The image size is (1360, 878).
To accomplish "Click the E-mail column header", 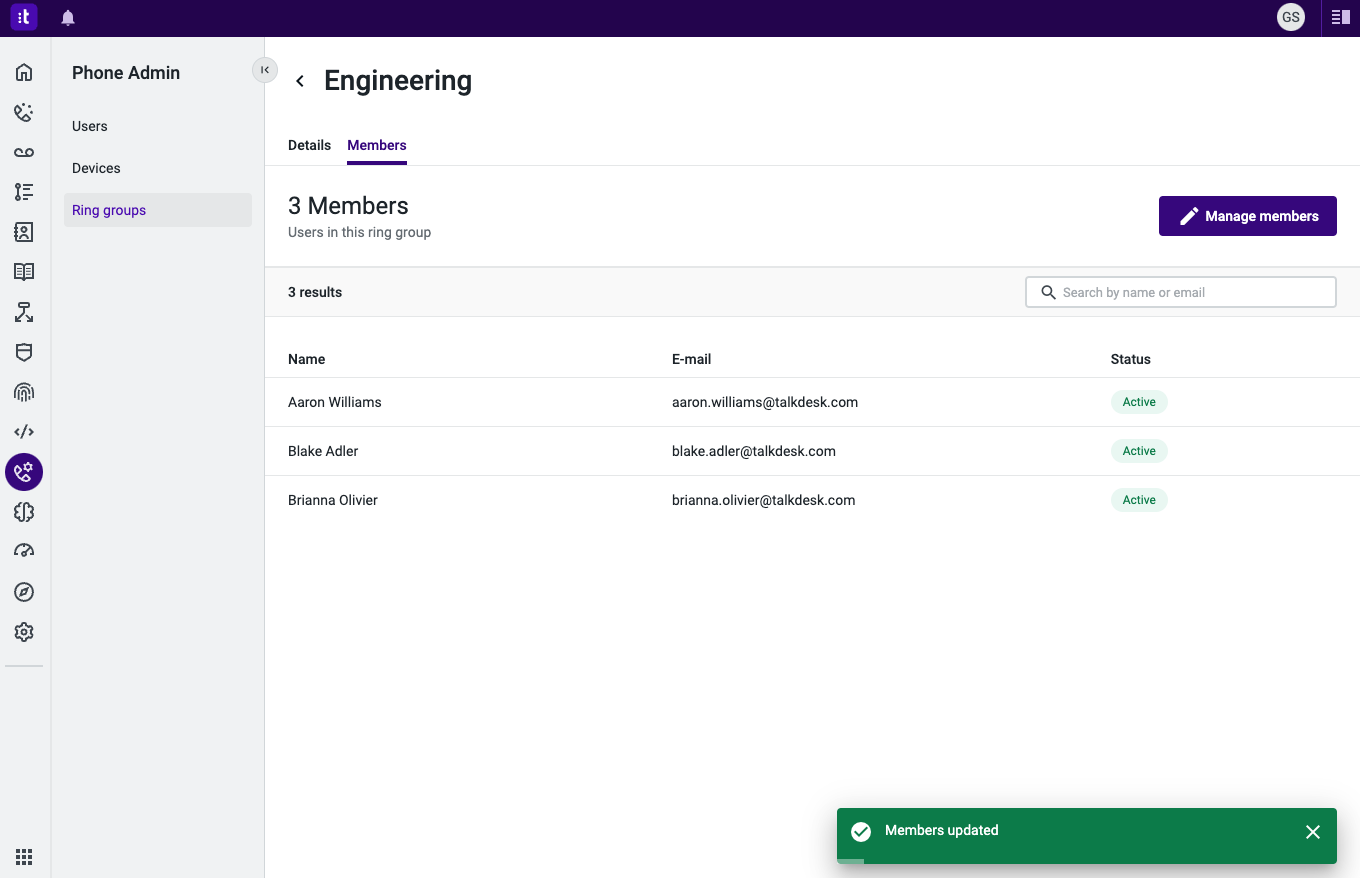I will coord(691,359).
